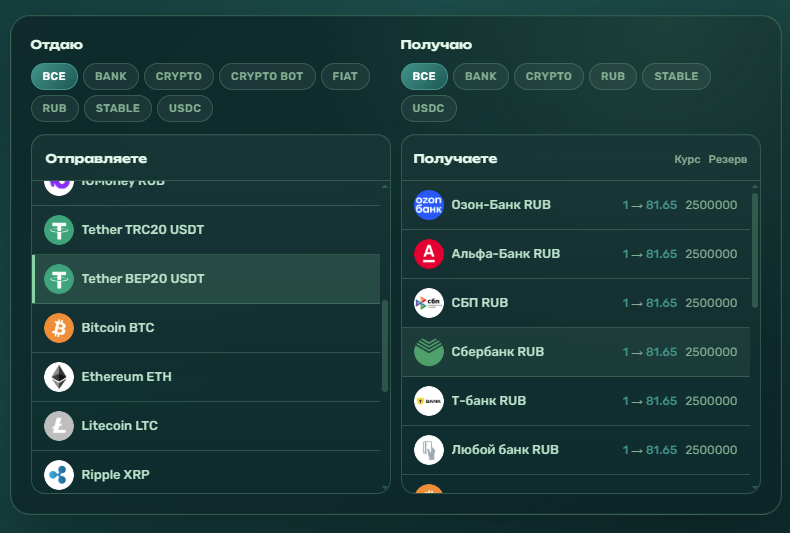
Task: Click the Ripple XRP icon
Action: tap(59, 475)
